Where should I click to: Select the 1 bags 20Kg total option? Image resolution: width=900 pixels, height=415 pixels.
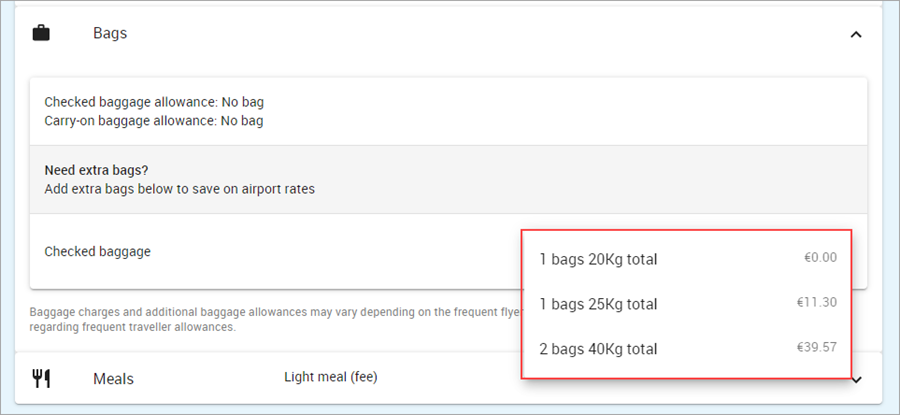click(686, 259)
